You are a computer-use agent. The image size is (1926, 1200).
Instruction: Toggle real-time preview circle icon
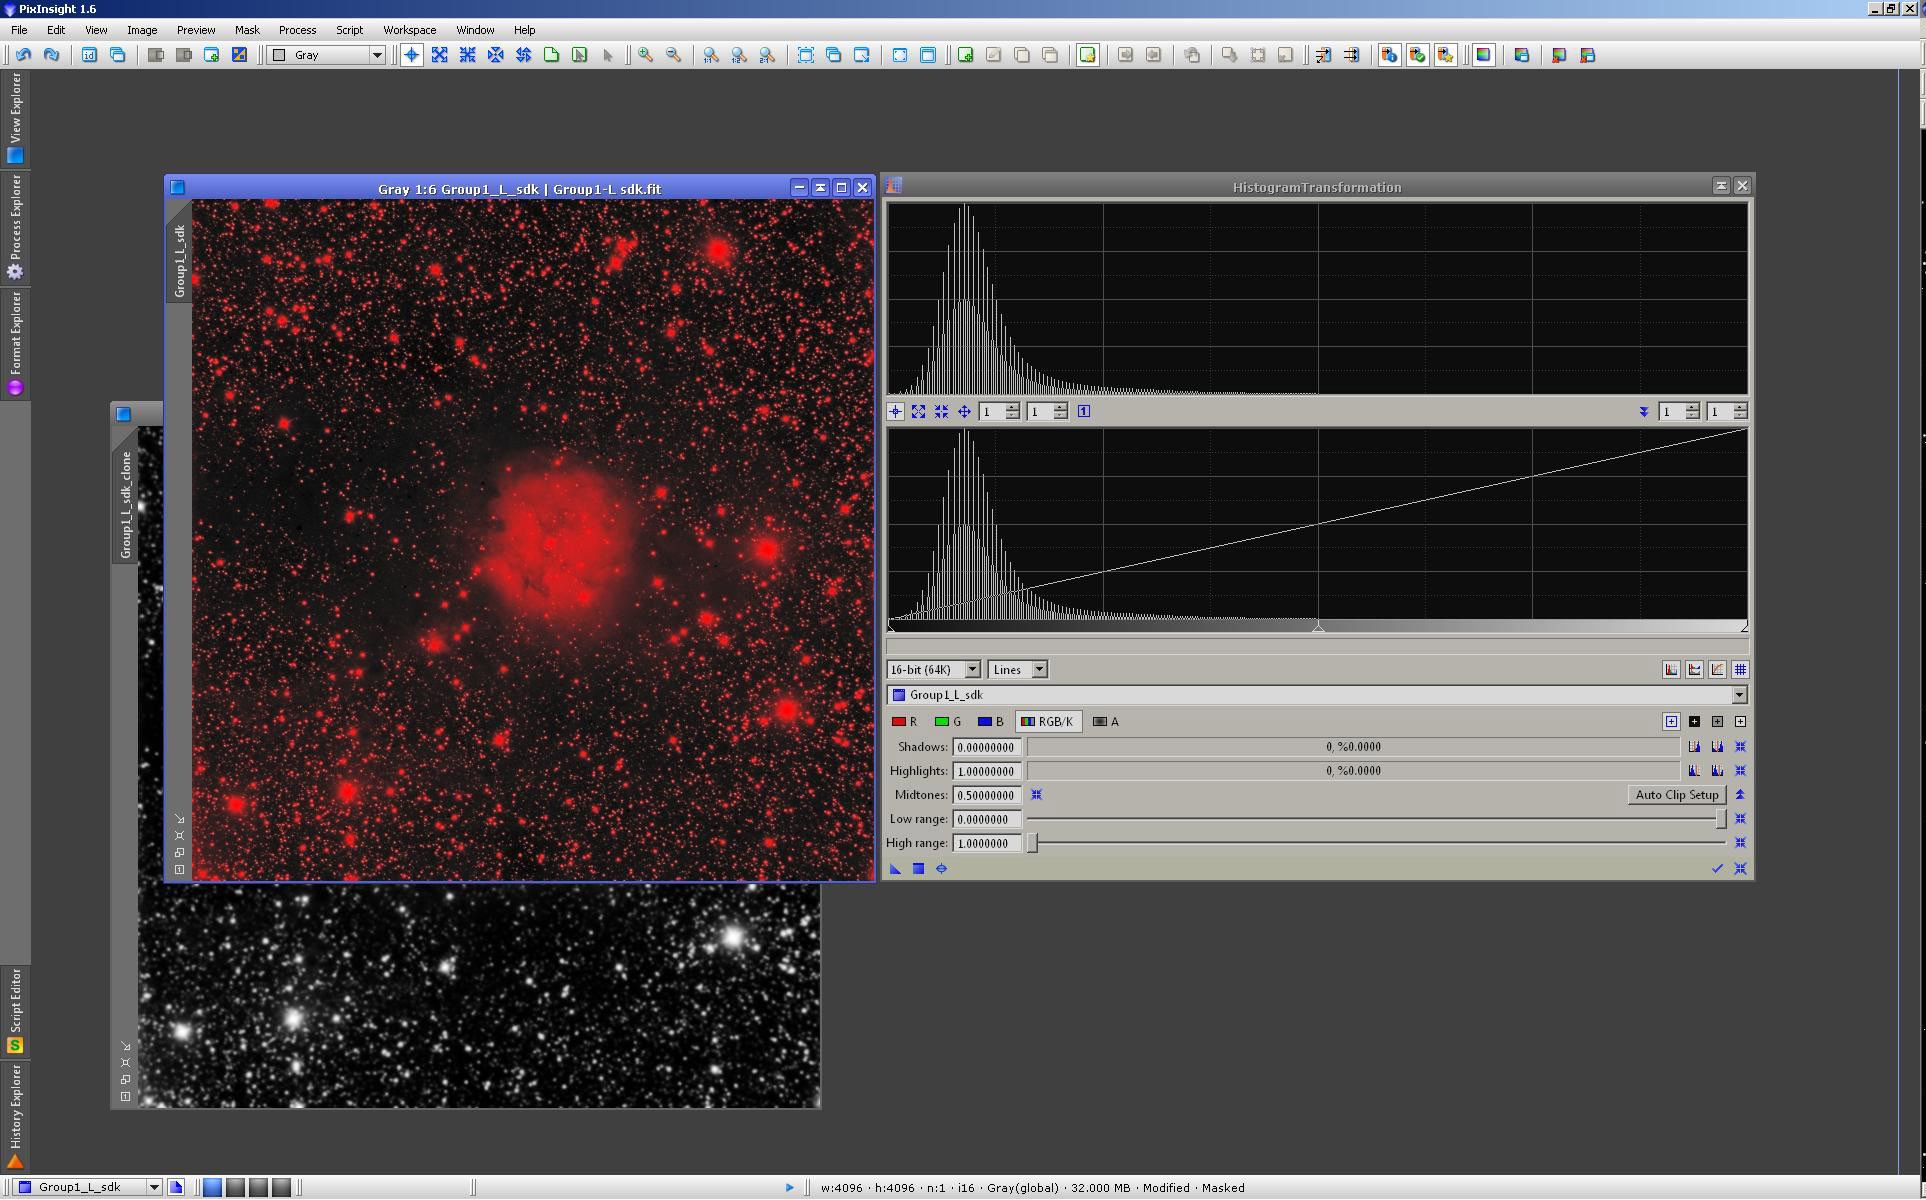941,869
